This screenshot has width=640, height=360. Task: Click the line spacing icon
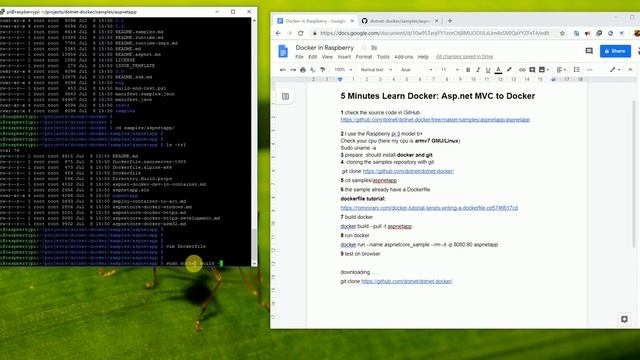[577, 70]
